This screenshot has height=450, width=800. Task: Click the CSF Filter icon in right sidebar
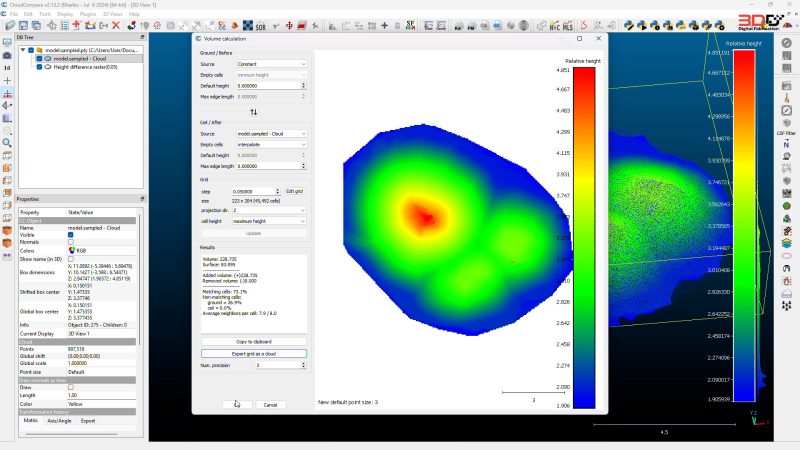pos(786,128)
